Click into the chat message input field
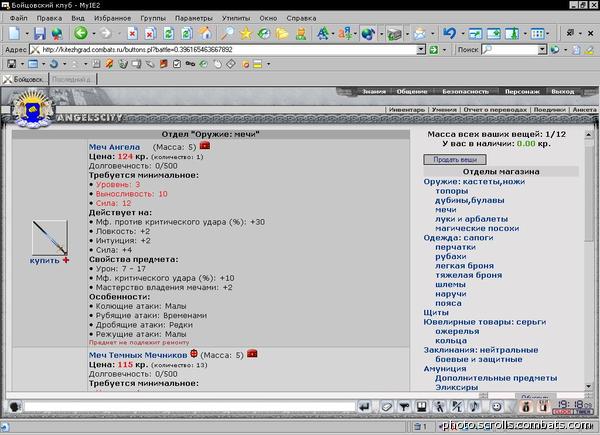The image size is (600, 435). click(189, 406)
